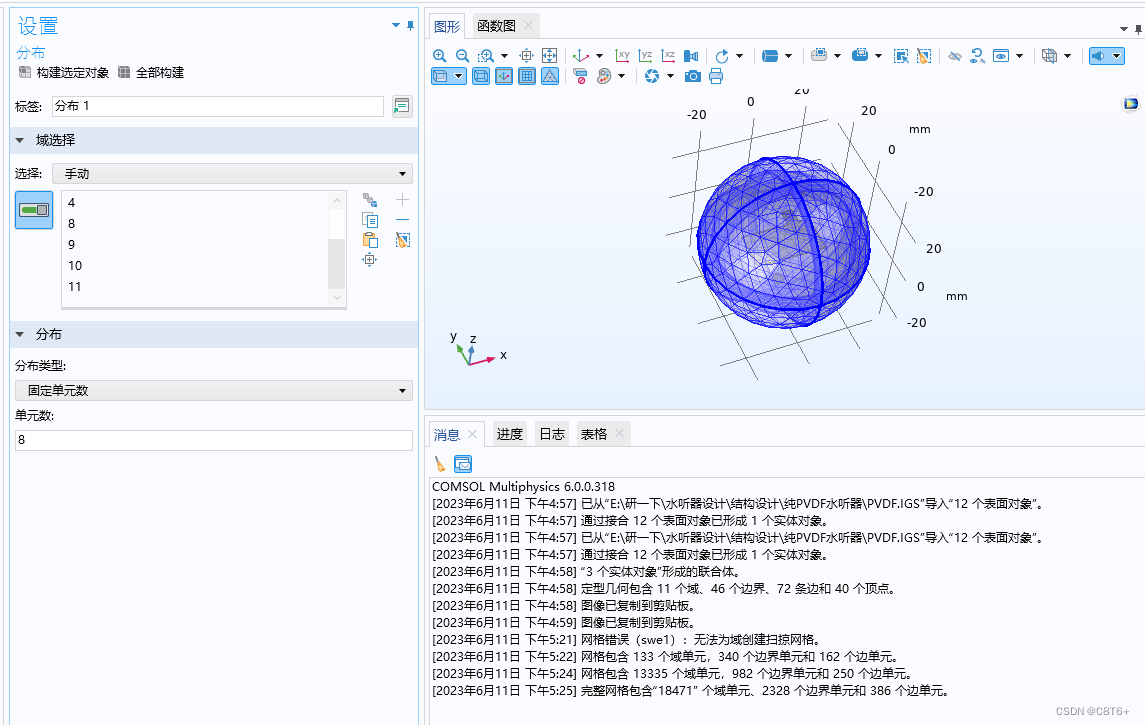Open default view dropdown arrow
This screenshot has width=1145, height=725.
coord(600,55)
